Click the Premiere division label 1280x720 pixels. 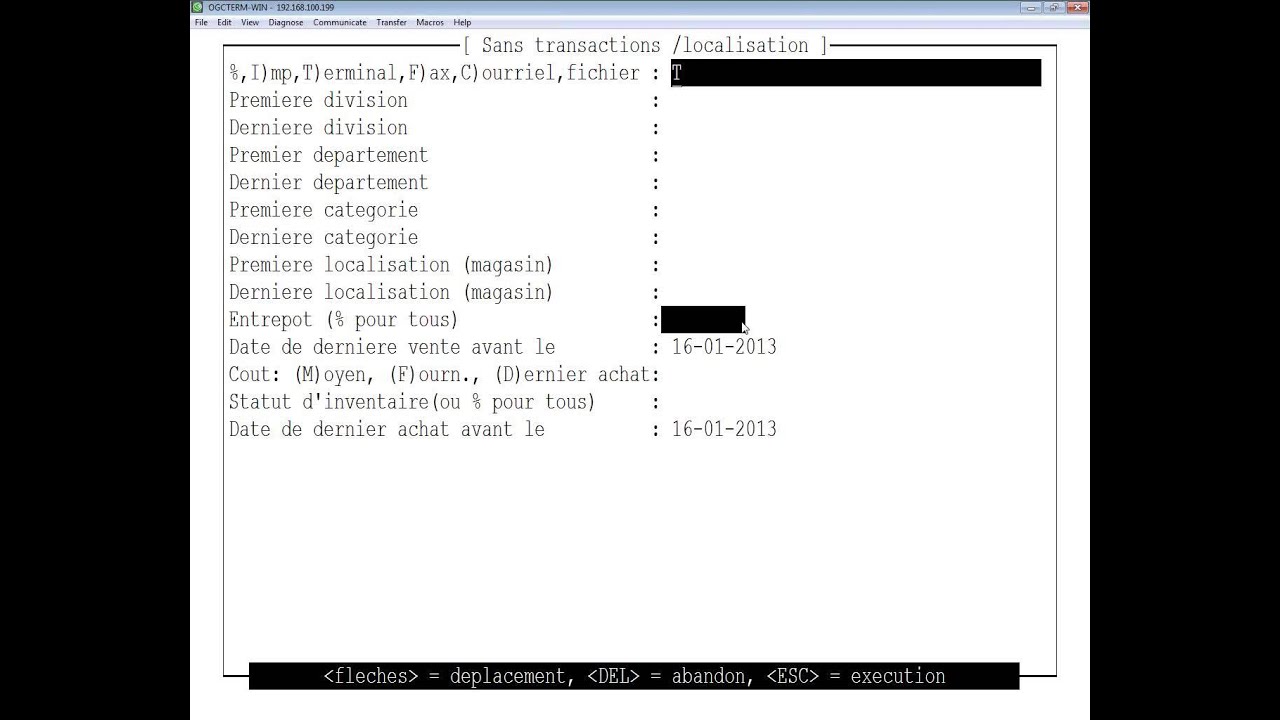click(x=318, y=101)
